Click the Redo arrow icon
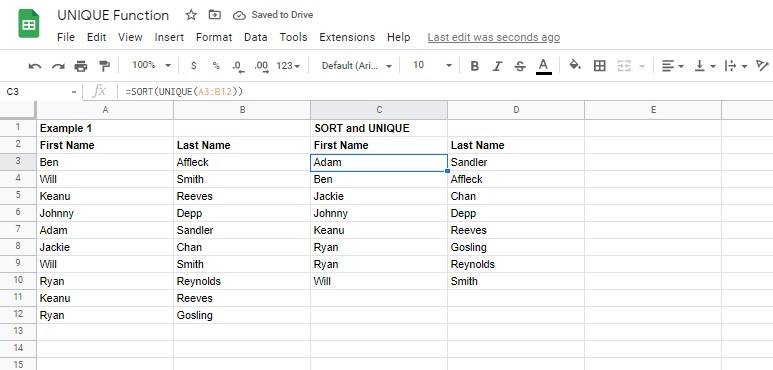Screen dimensions: 773x370 click(x=58, y=66)
